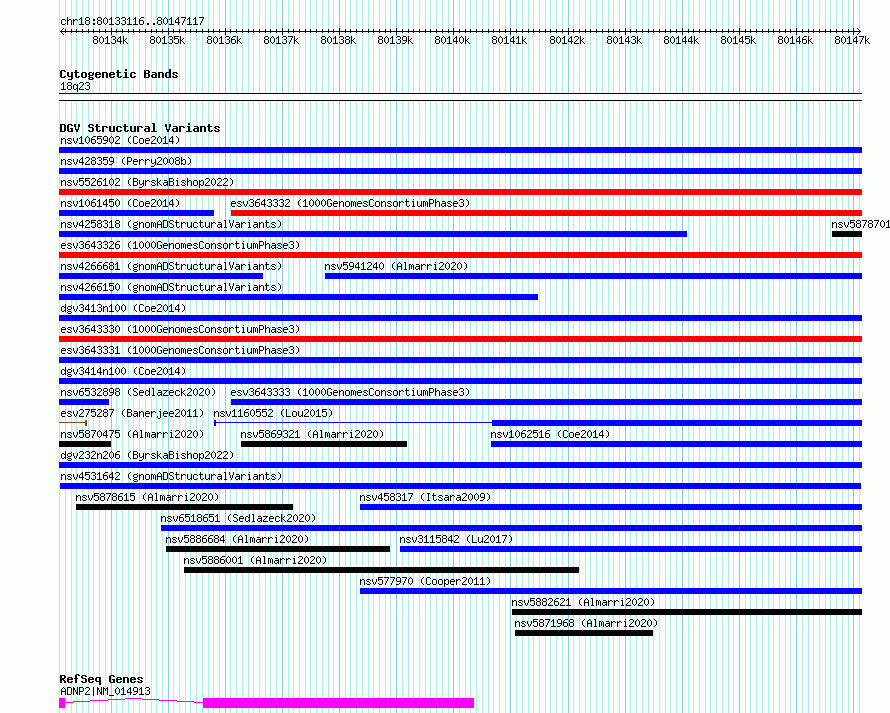
Task: Click nsv577970 (Cooper2011) variant label
Action: tap(425, 581)
